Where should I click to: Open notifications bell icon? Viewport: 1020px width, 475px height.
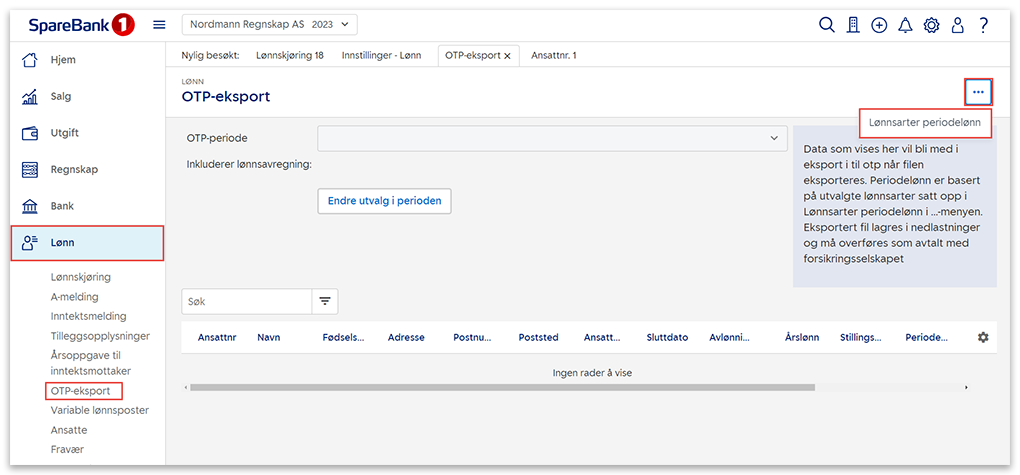point(905,25)
